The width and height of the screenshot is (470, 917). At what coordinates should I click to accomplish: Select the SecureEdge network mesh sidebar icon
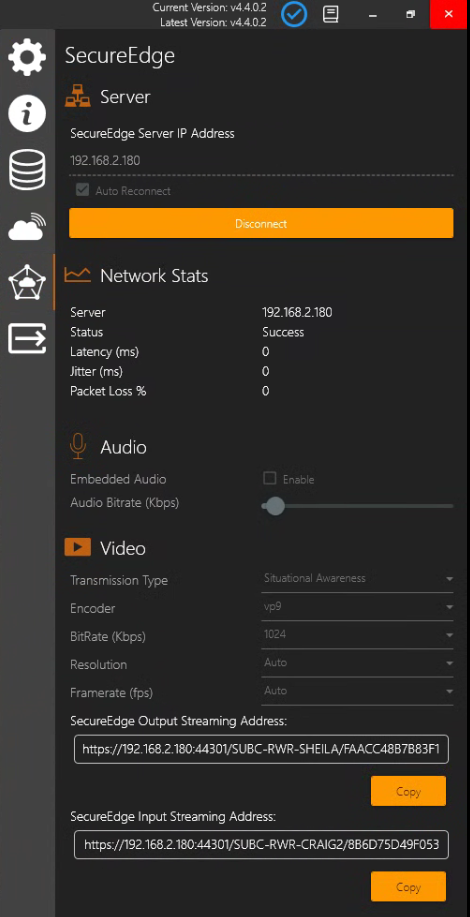(x=27, y=282)
